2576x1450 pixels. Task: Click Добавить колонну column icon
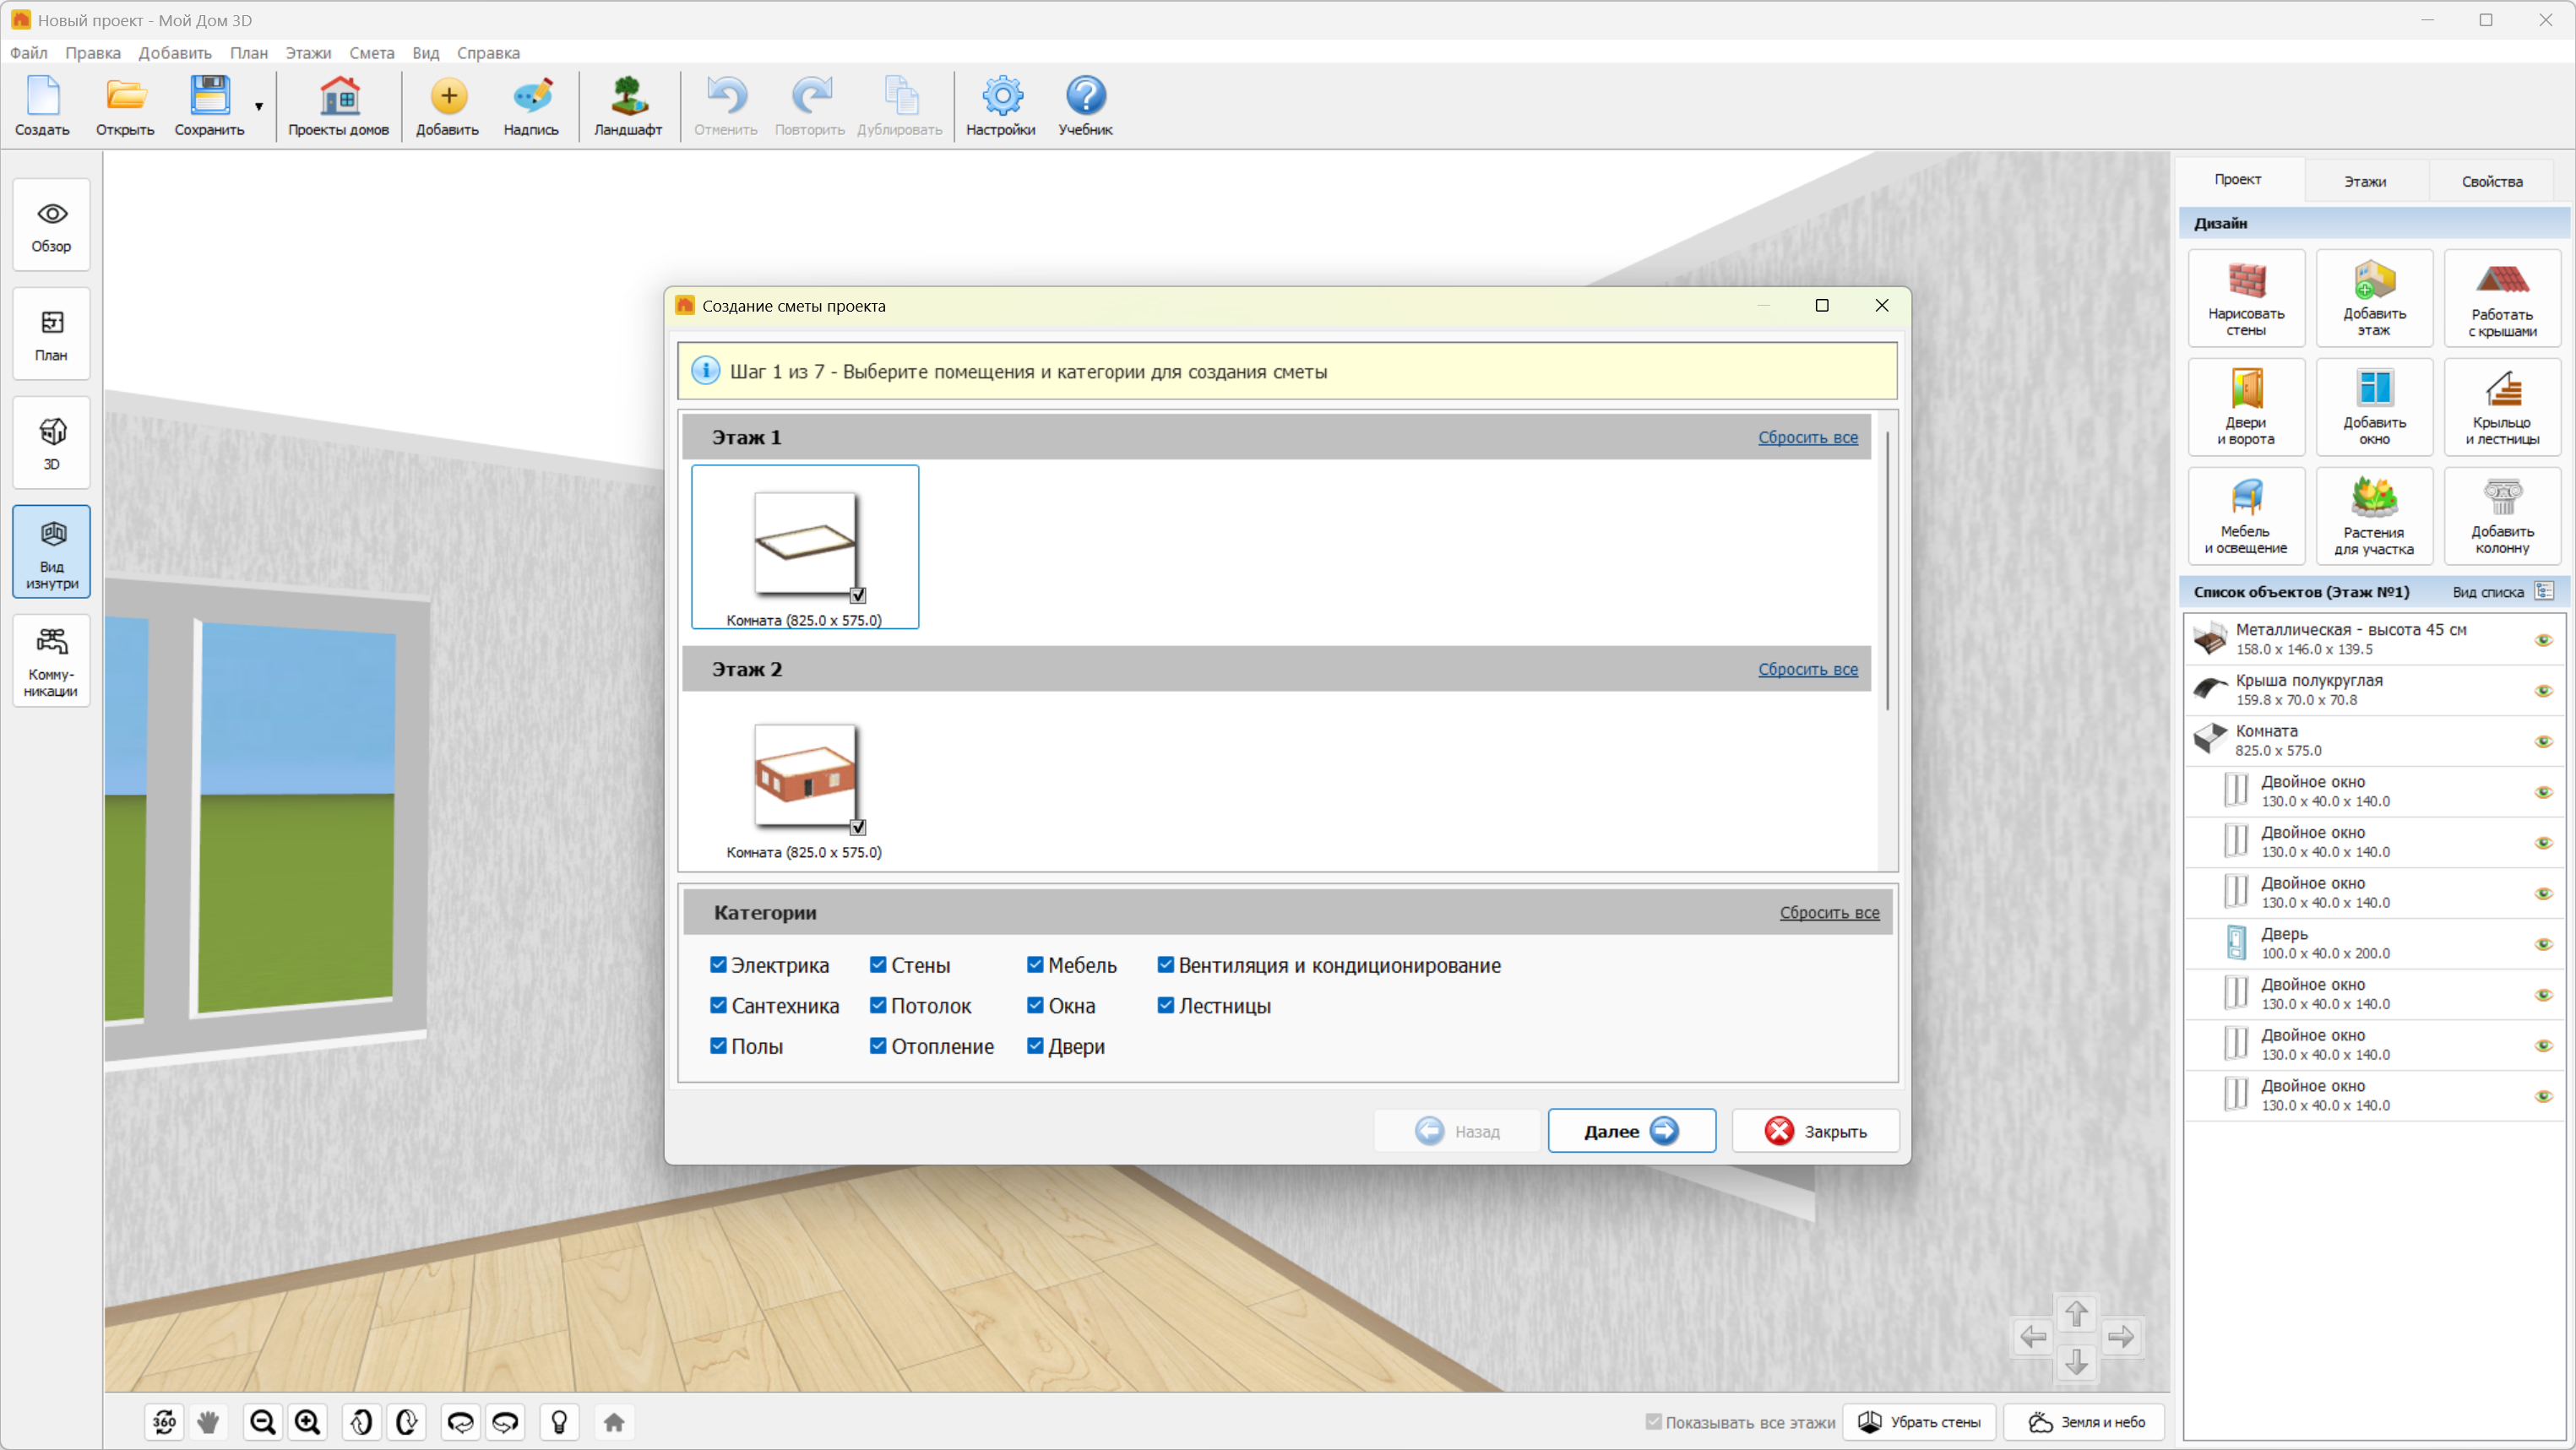click(x=2501, y=515)
